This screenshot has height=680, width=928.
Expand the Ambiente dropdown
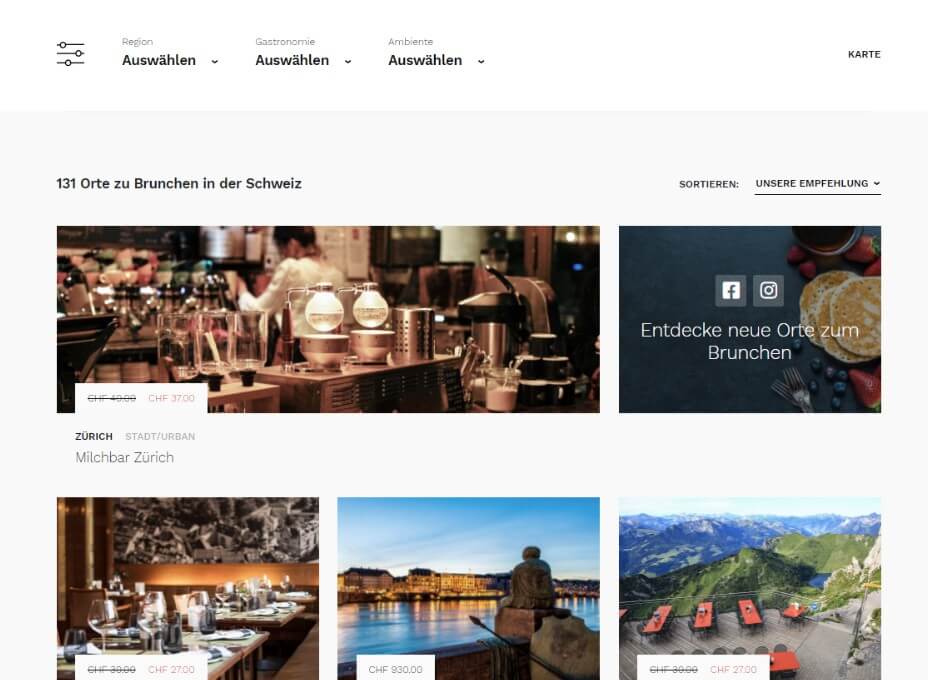437,52
